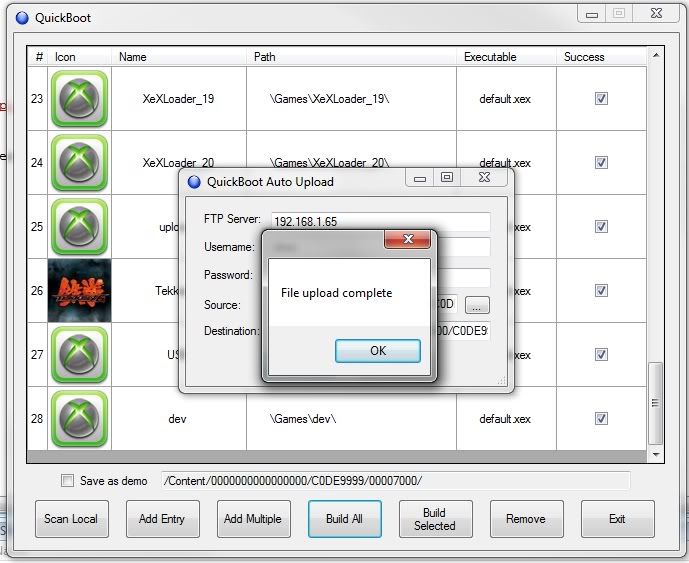Click the Build All button

point(344,519)
